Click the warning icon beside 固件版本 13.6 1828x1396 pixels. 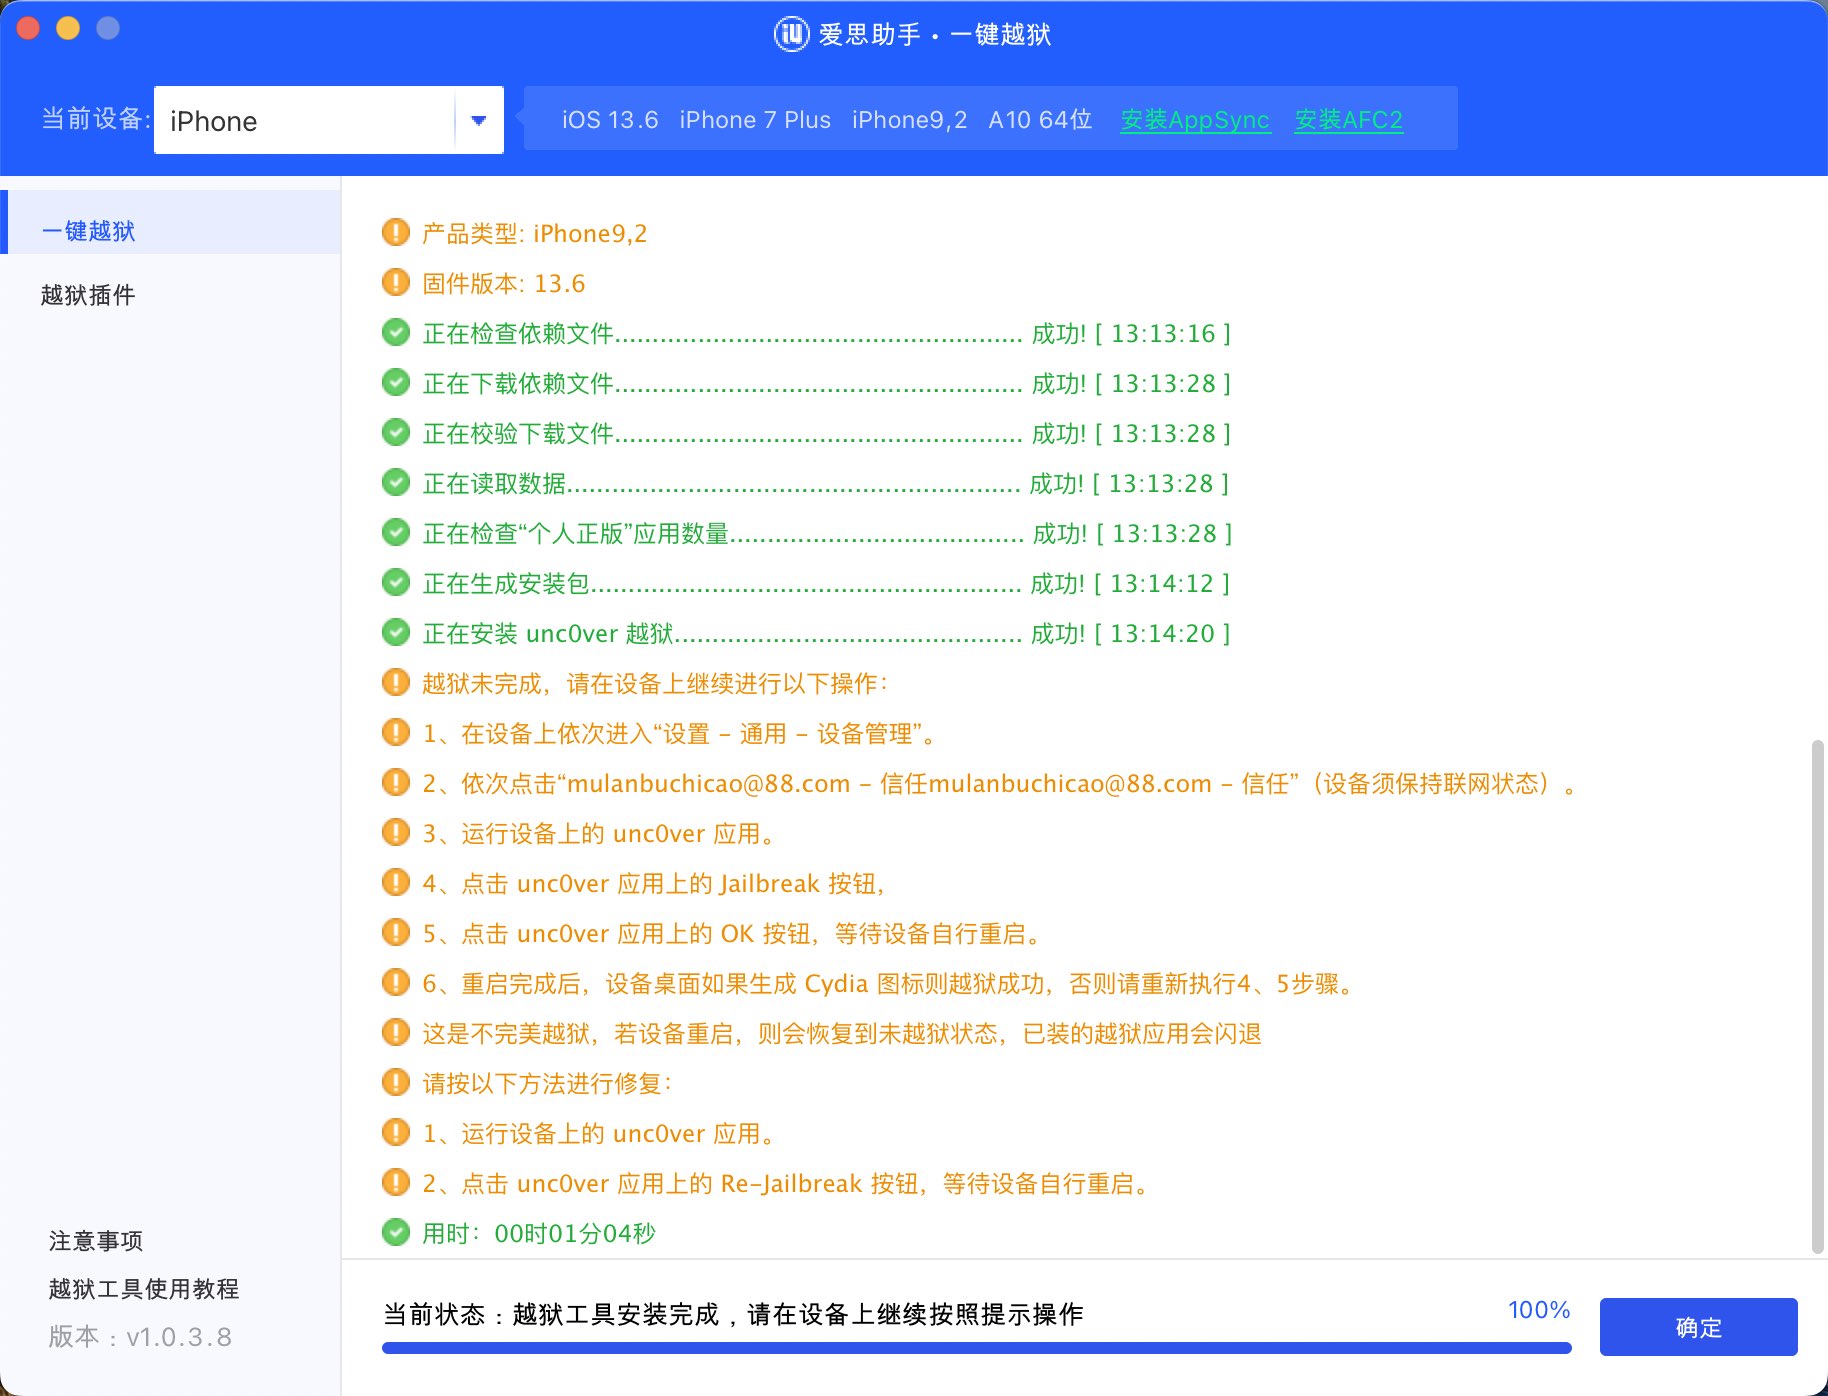pos(396,282)
